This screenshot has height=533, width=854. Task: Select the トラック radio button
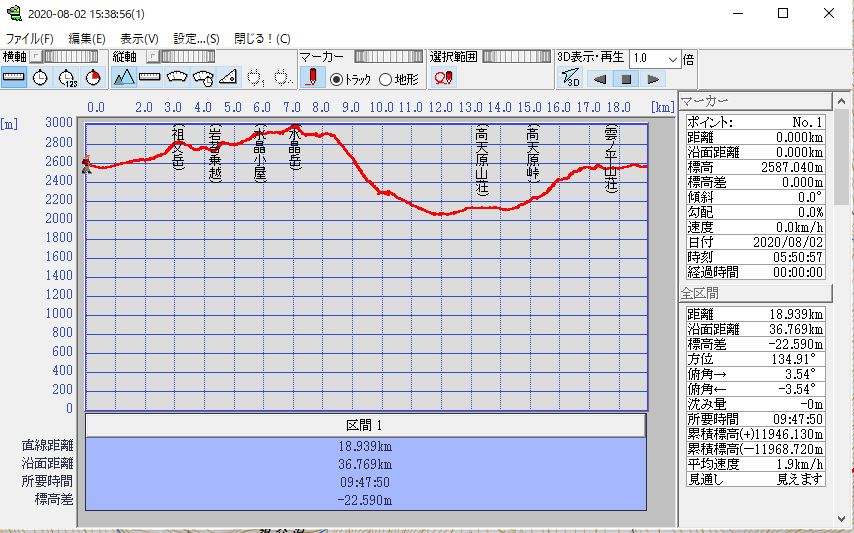pyautogui.click(x=337, y=79)
